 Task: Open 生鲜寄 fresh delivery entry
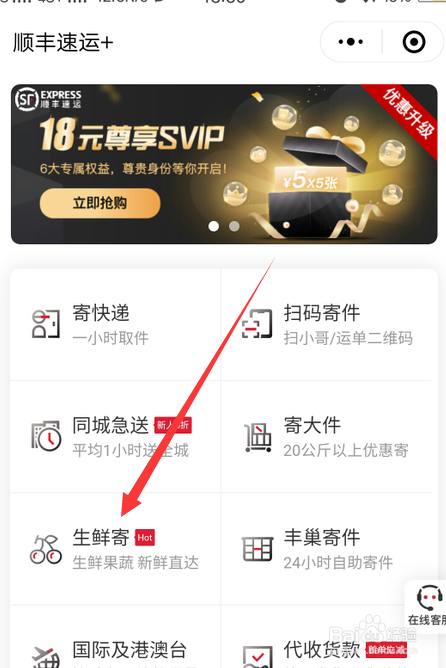(115, 549)
